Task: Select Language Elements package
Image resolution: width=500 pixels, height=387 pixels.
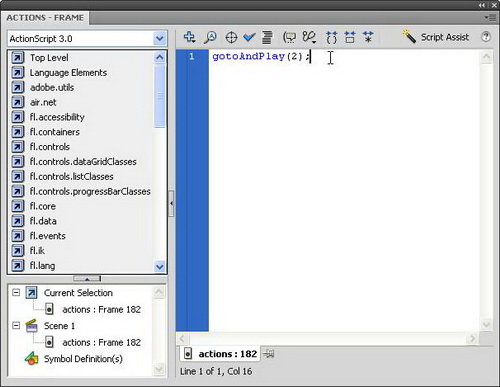Action: click(68, 73)
